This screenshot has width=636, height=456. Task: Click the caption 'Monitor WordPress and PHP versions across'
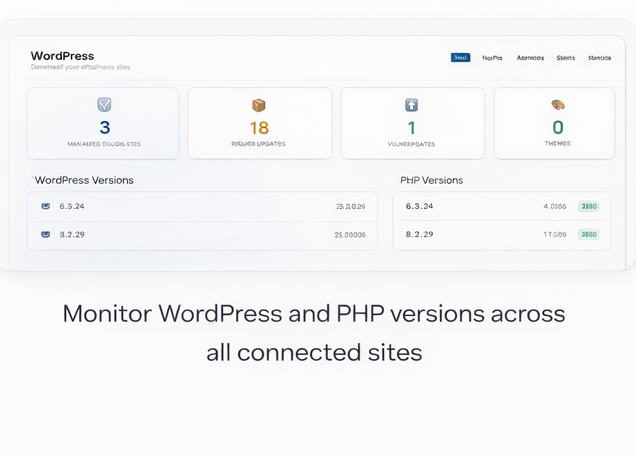[x=314, y=314]
